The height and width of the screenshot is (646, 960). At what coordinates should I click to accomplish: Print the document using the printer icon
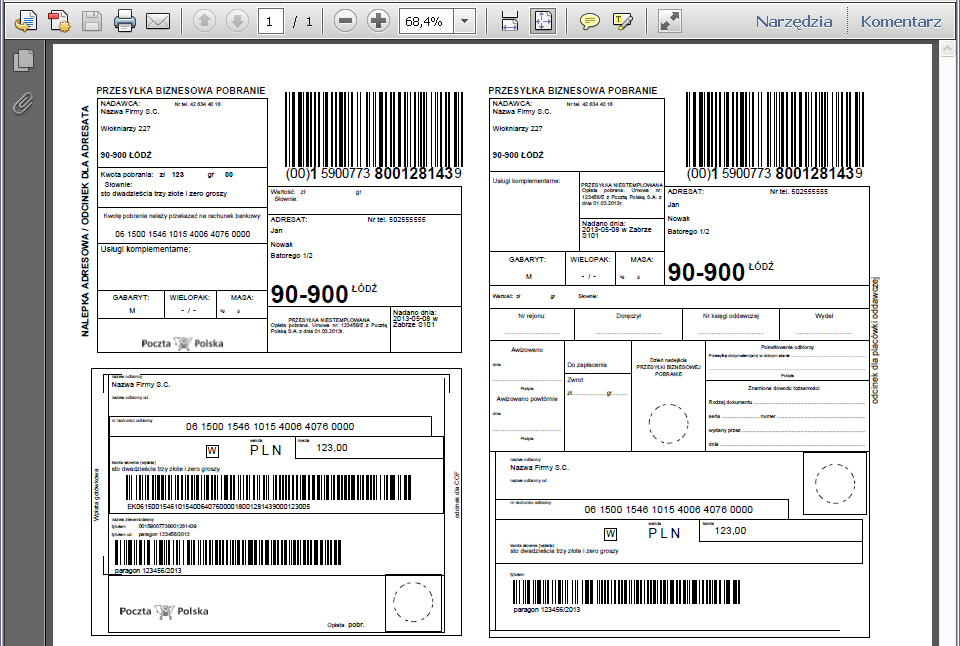[x=125, y=21]
